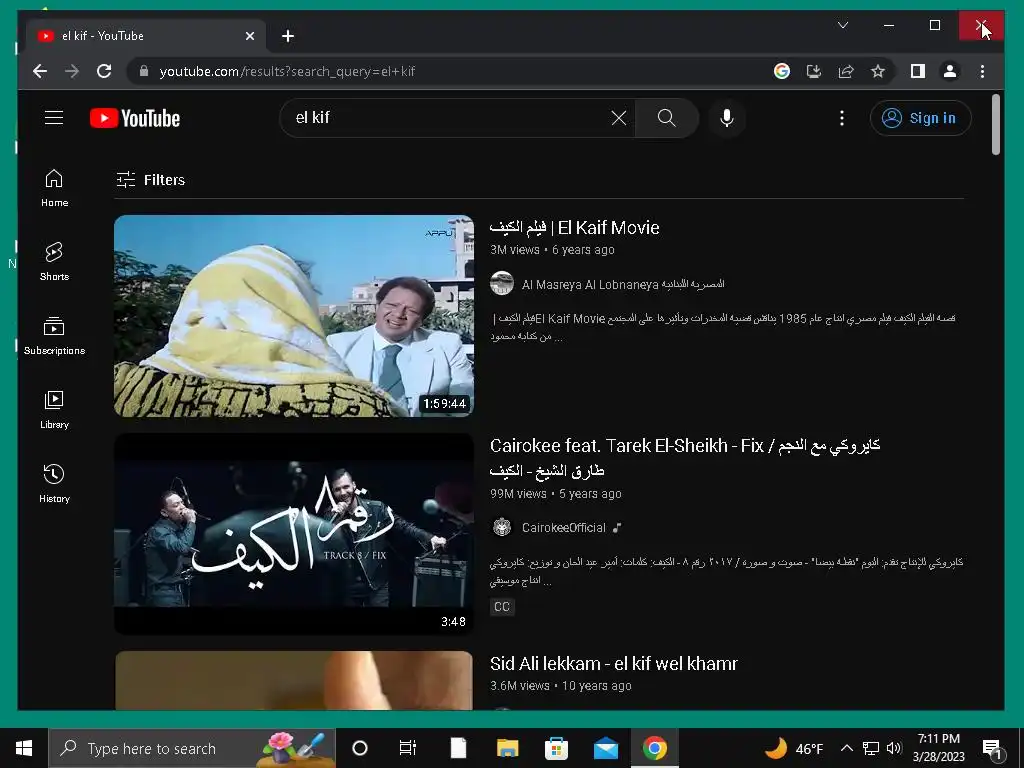Click the YouTube logo
Screen dimensions: 1024x768
135,118
